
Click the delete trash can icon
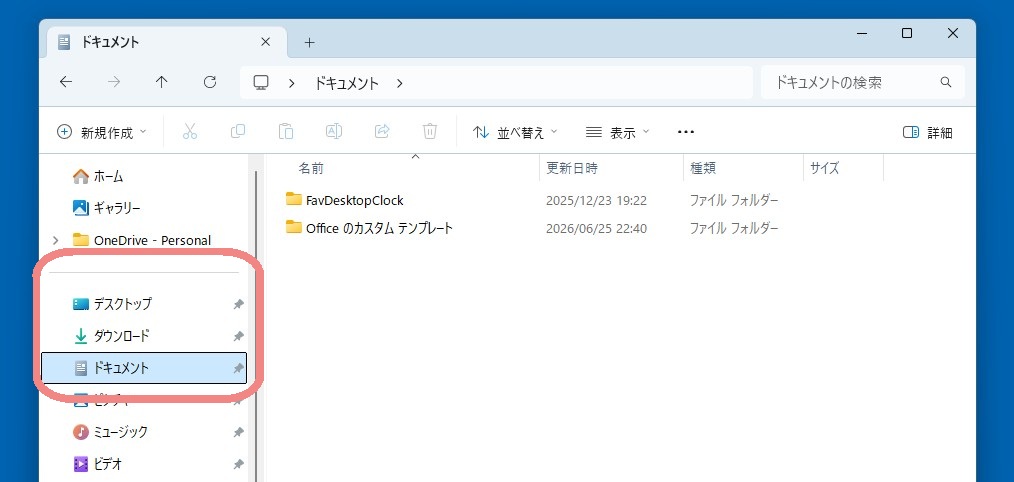430,132
